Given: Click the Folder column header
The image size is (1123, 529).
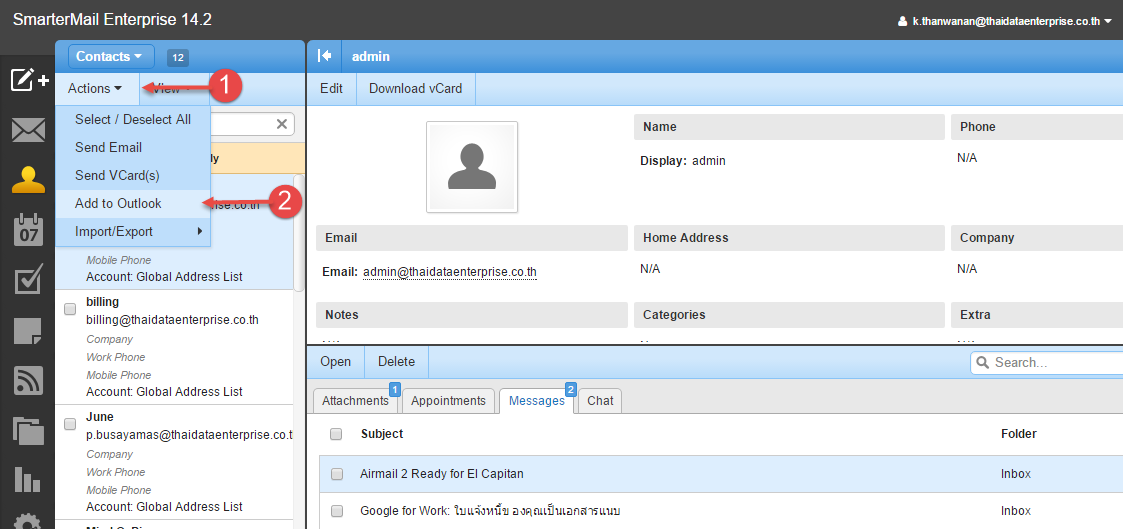Looking at the screenshot, I should pyautogui.click(x=1018, y=434).
